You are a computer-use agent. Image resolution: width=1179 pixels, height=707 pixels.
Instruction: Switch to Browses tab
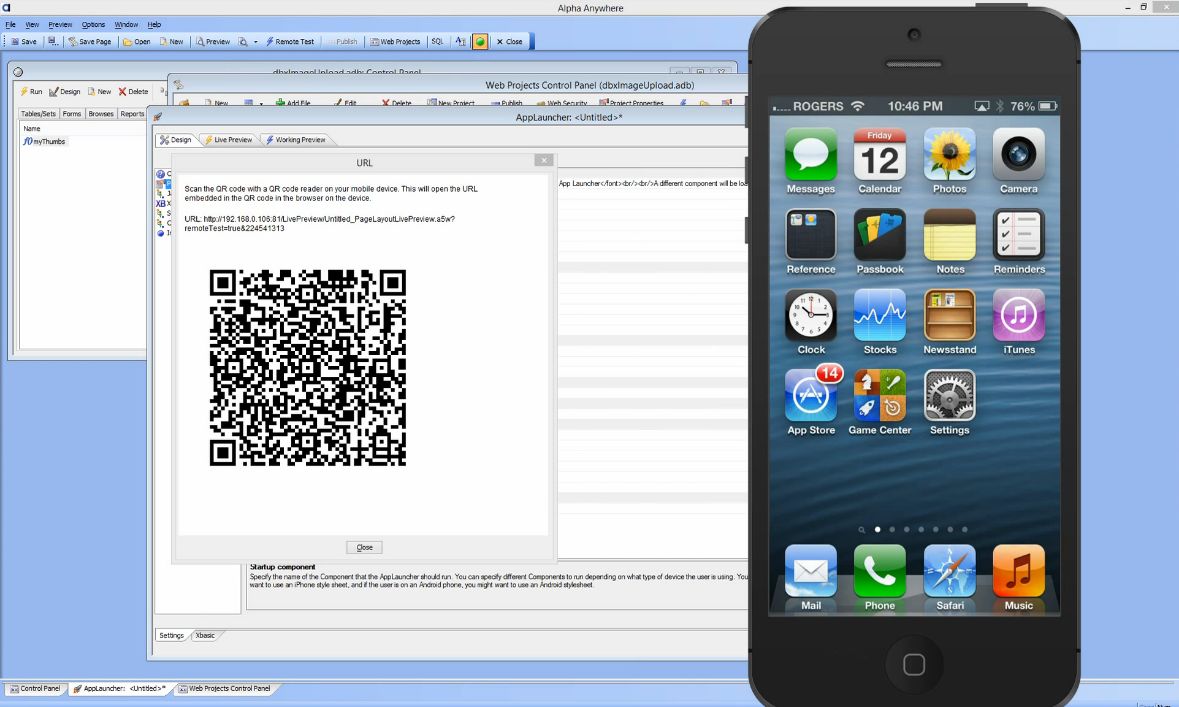tap(101, 114)
